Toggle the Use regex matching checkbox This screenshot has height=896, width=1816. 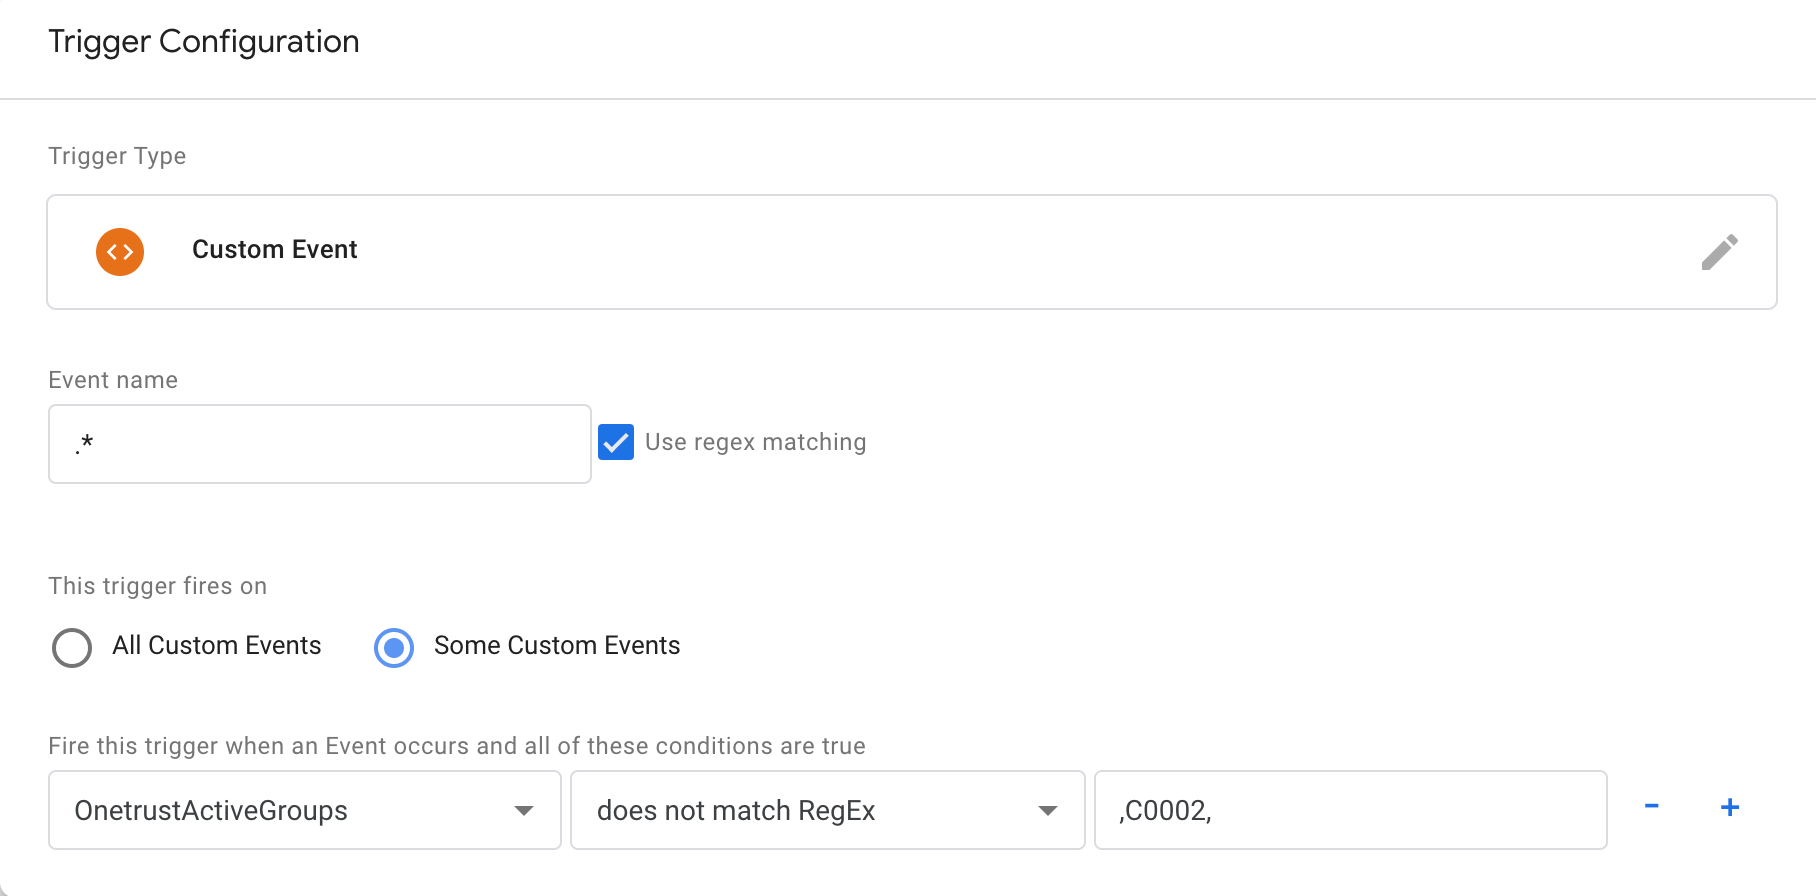616,442
